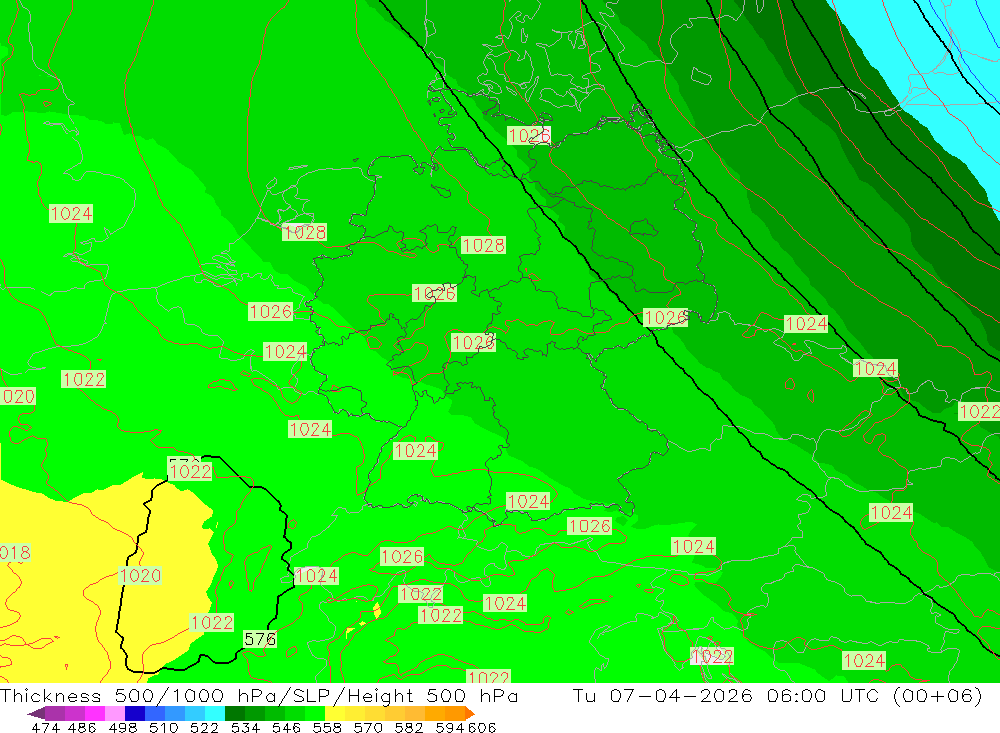1000x733 pixels.
Task: Pick the brightest lime green legend swatch
Action: pos(315,713)
